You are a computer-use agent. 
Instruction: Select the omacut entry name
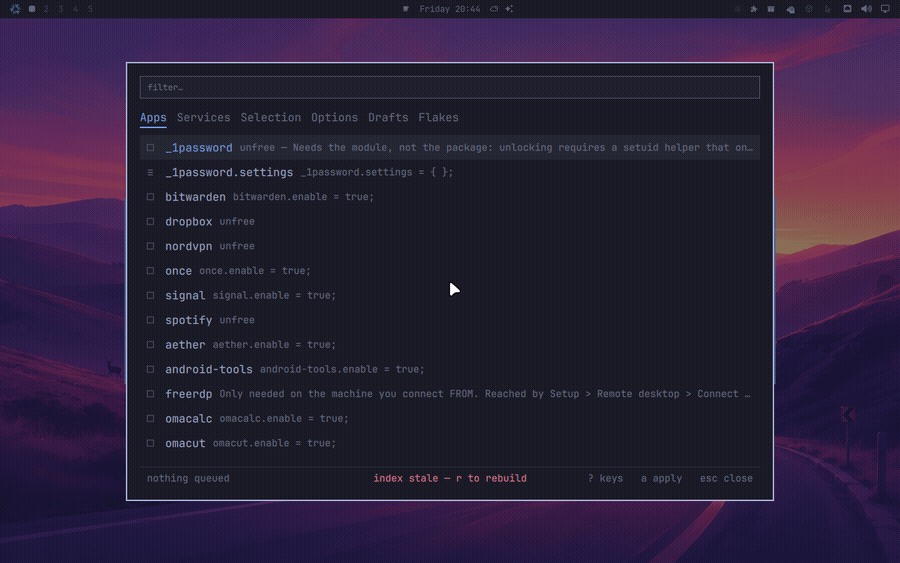(x=185, y=444)
